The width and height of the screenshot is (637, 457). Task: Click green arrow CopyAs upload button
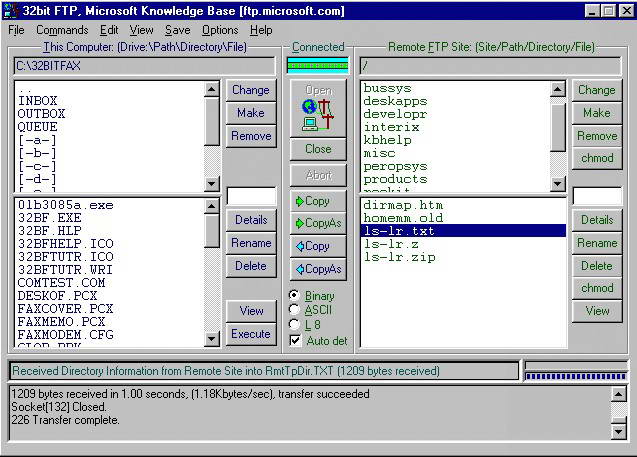[x=318, y=223]
